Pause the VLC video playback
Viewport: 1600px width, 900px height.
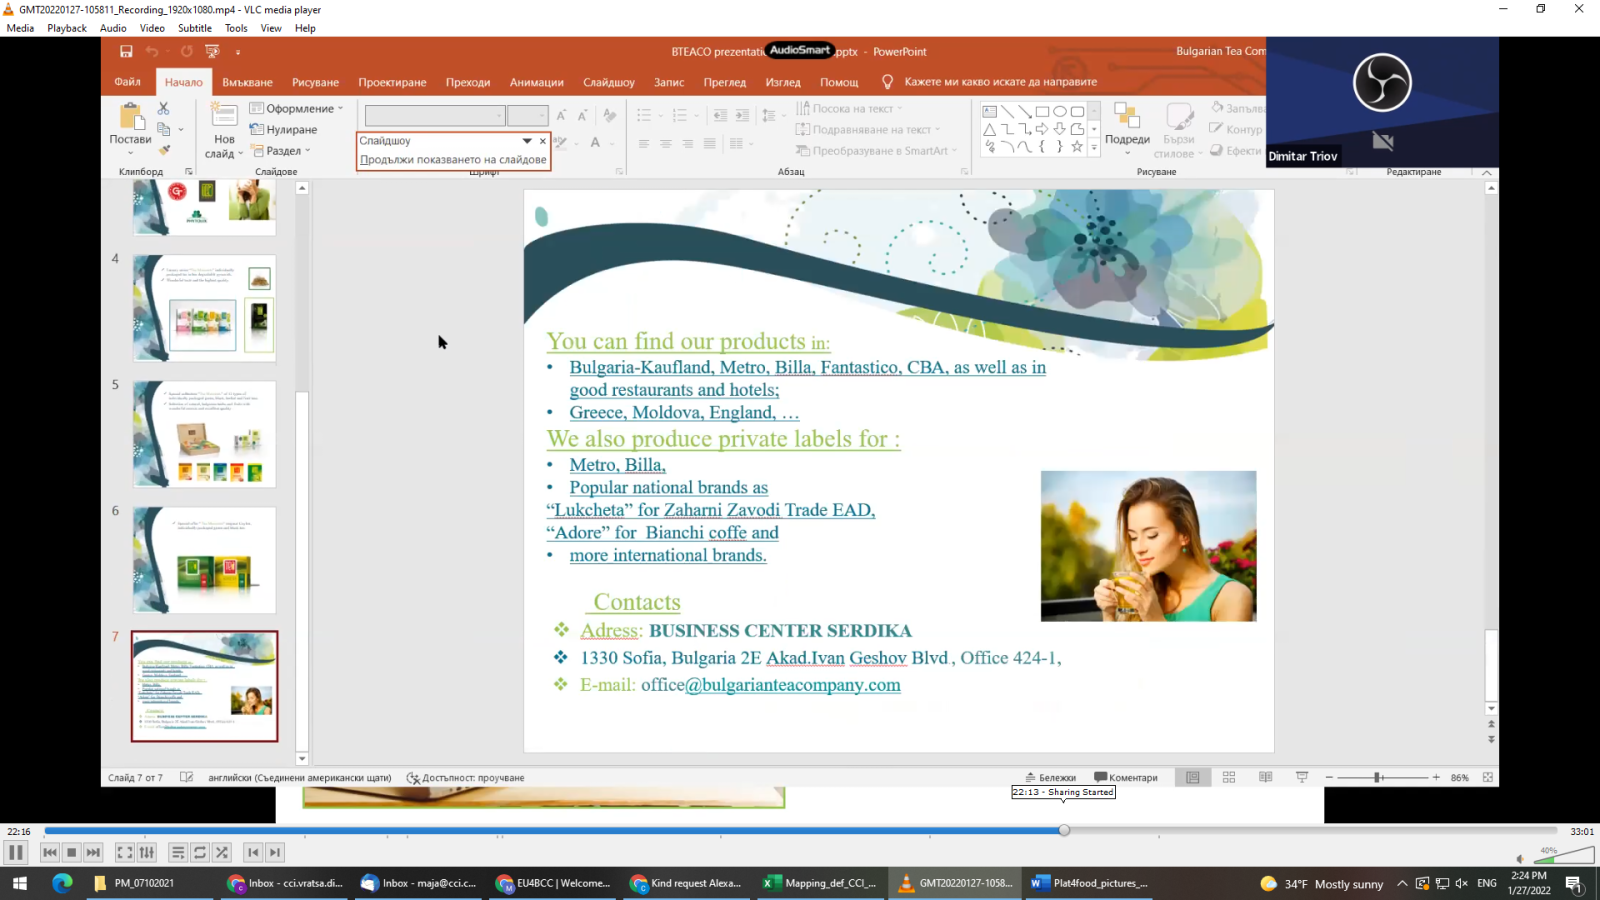pos(15,852)
